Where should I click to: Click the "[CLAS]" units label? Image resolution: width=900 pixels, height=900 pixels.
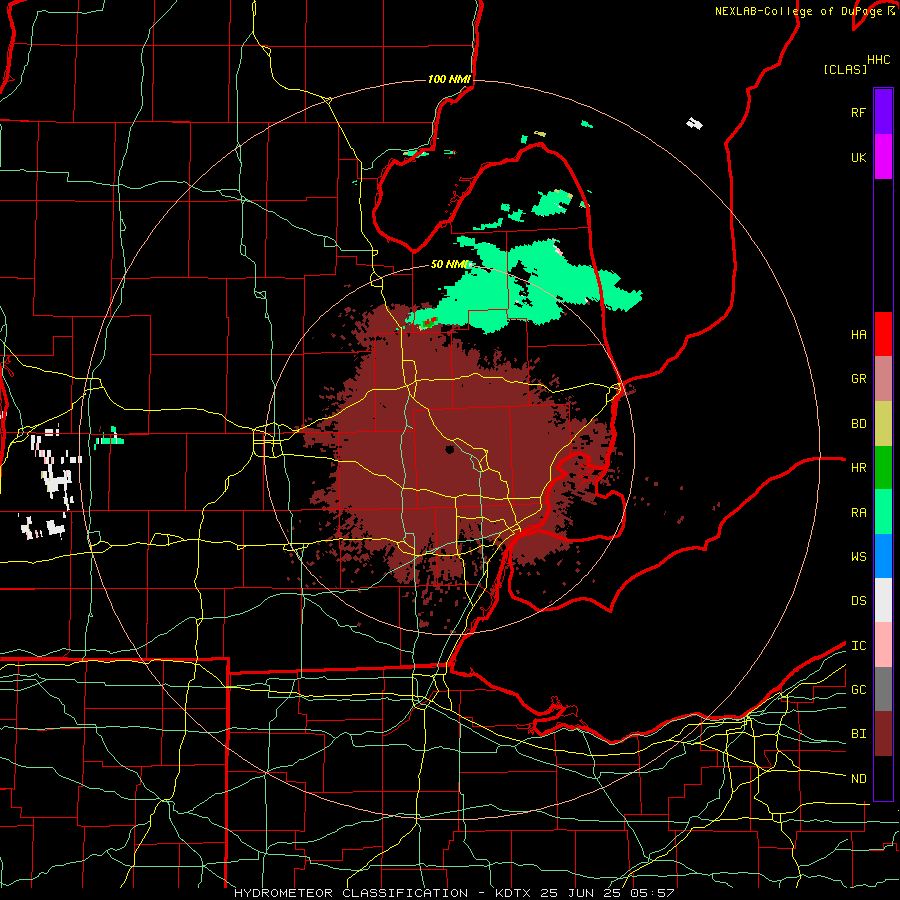point(845,70)
